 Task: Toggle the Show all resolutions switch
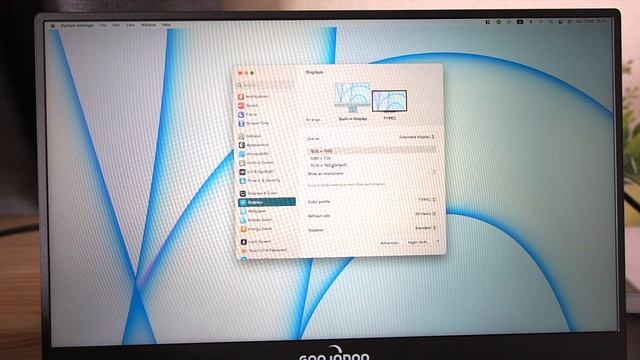click(432, 172)
